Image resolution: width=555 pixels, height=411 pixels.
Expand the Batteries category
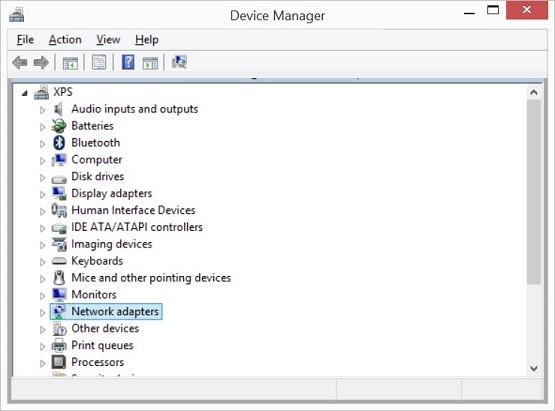click(x=42, y=127)
